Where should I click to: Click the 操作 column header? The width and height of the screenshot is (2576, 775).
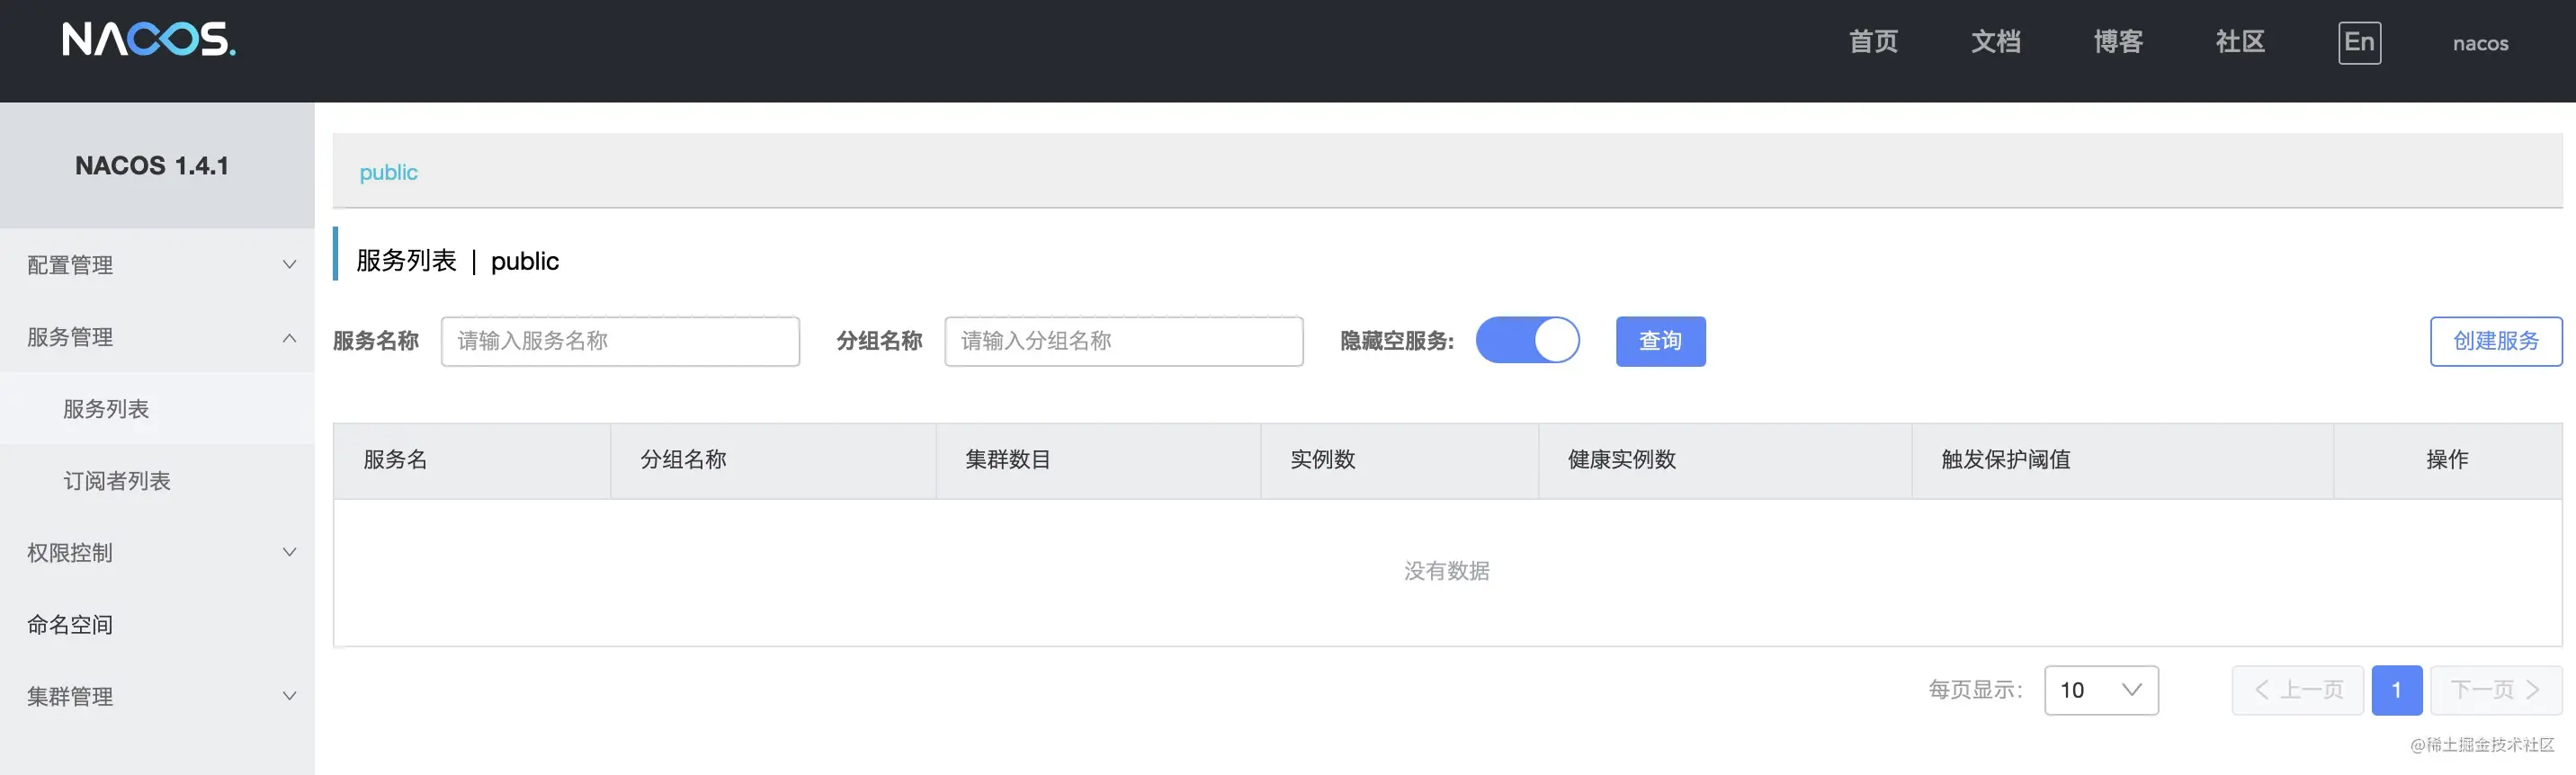point(2448,460)
